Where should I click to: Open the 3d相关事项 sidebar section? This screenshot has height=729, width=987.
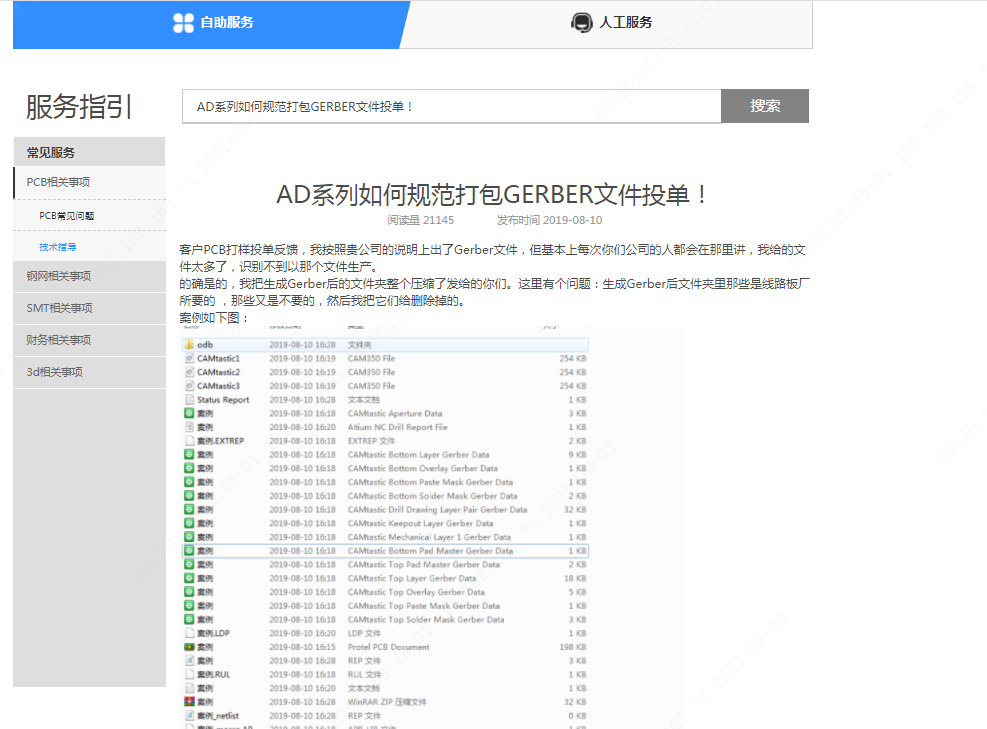click(x=54, y=372)
